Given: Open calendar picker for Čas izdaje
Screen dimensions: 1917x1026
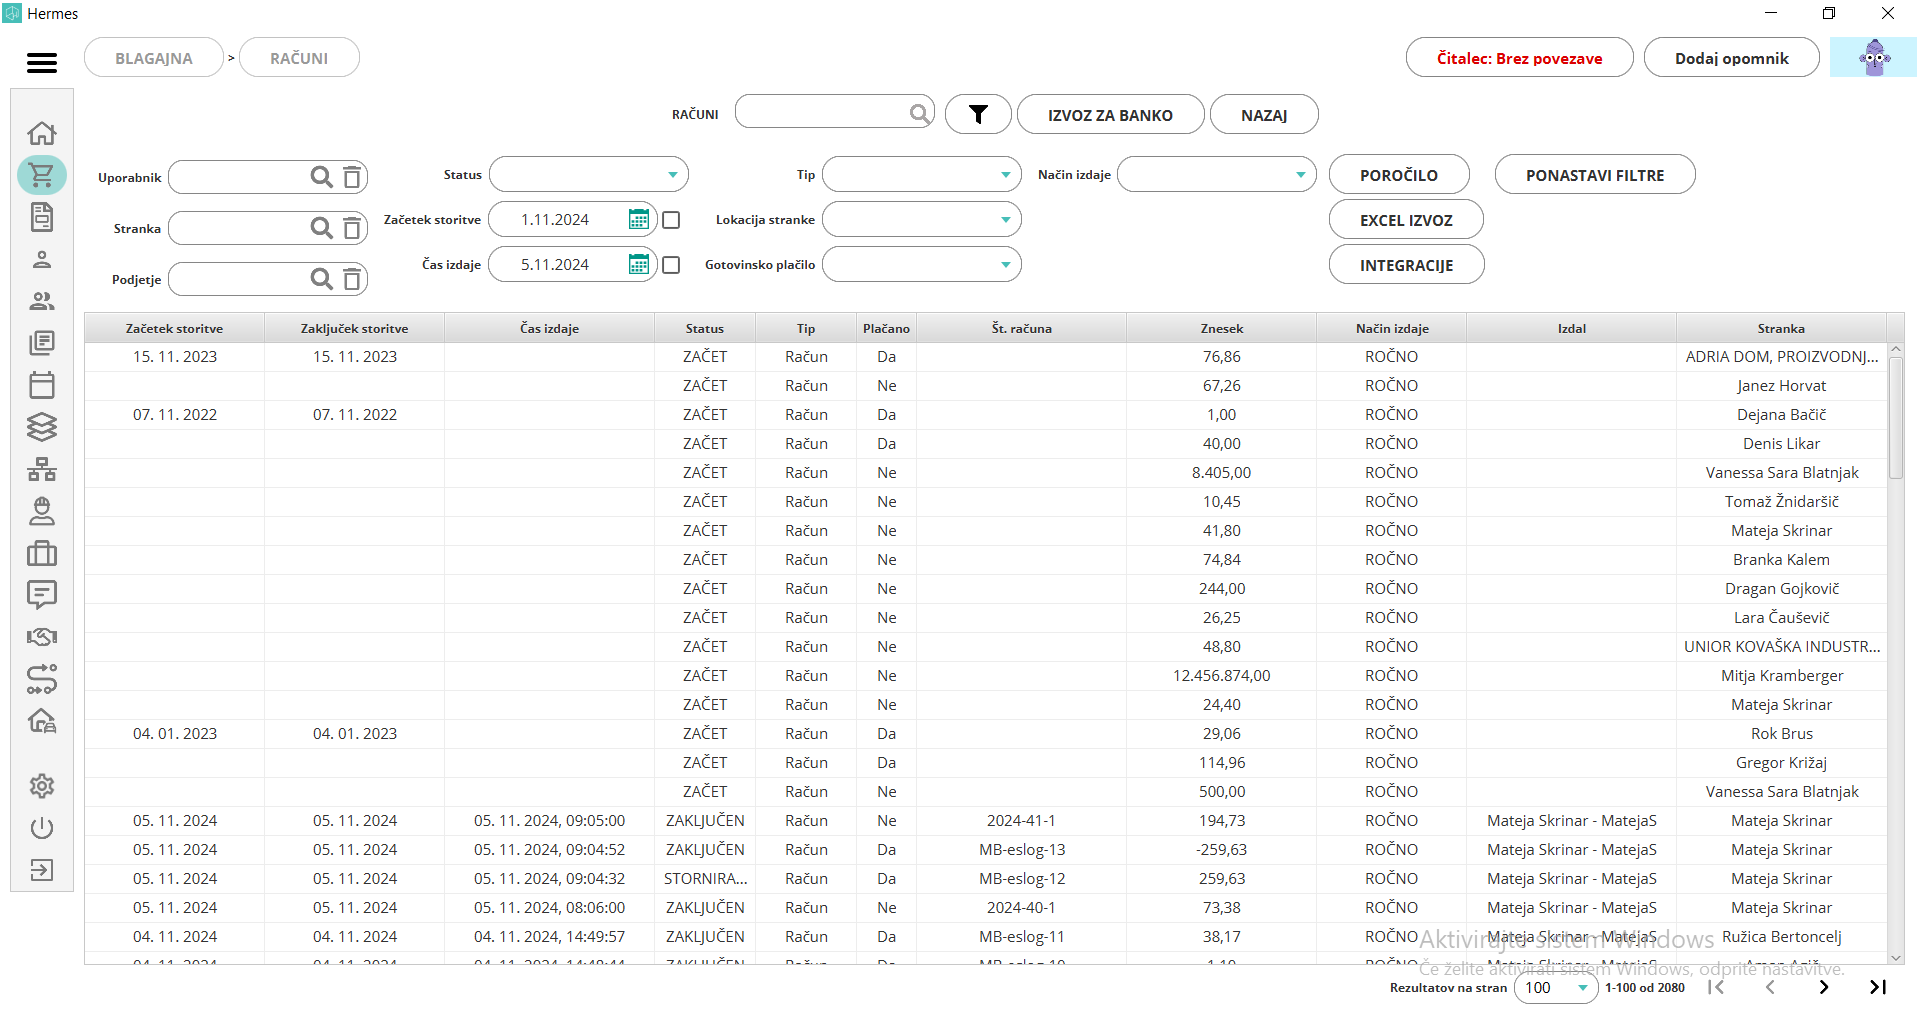Looking at the screenshot, I should click(x=638, y=264).
